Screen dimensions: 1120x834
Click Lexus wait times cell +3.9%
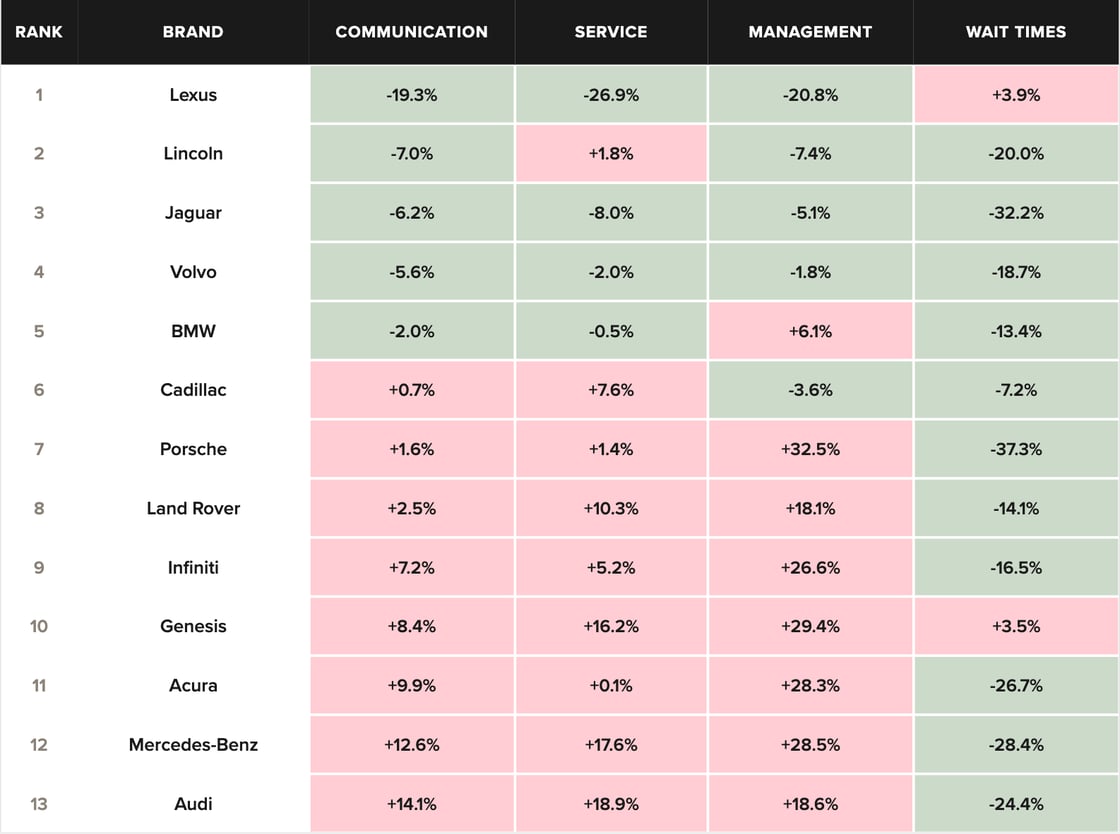(1016, 95)
